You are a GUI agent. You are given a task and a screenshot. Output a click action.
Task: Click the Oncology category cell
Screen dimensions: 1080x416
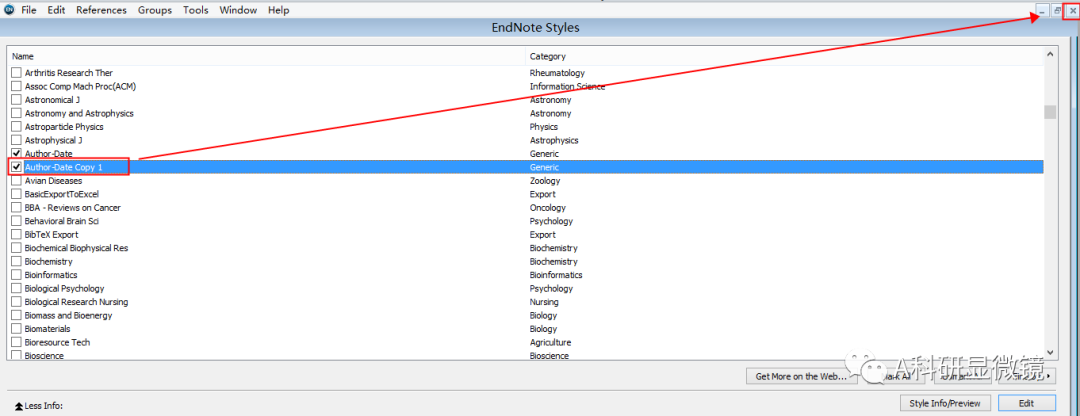point(548,208)
